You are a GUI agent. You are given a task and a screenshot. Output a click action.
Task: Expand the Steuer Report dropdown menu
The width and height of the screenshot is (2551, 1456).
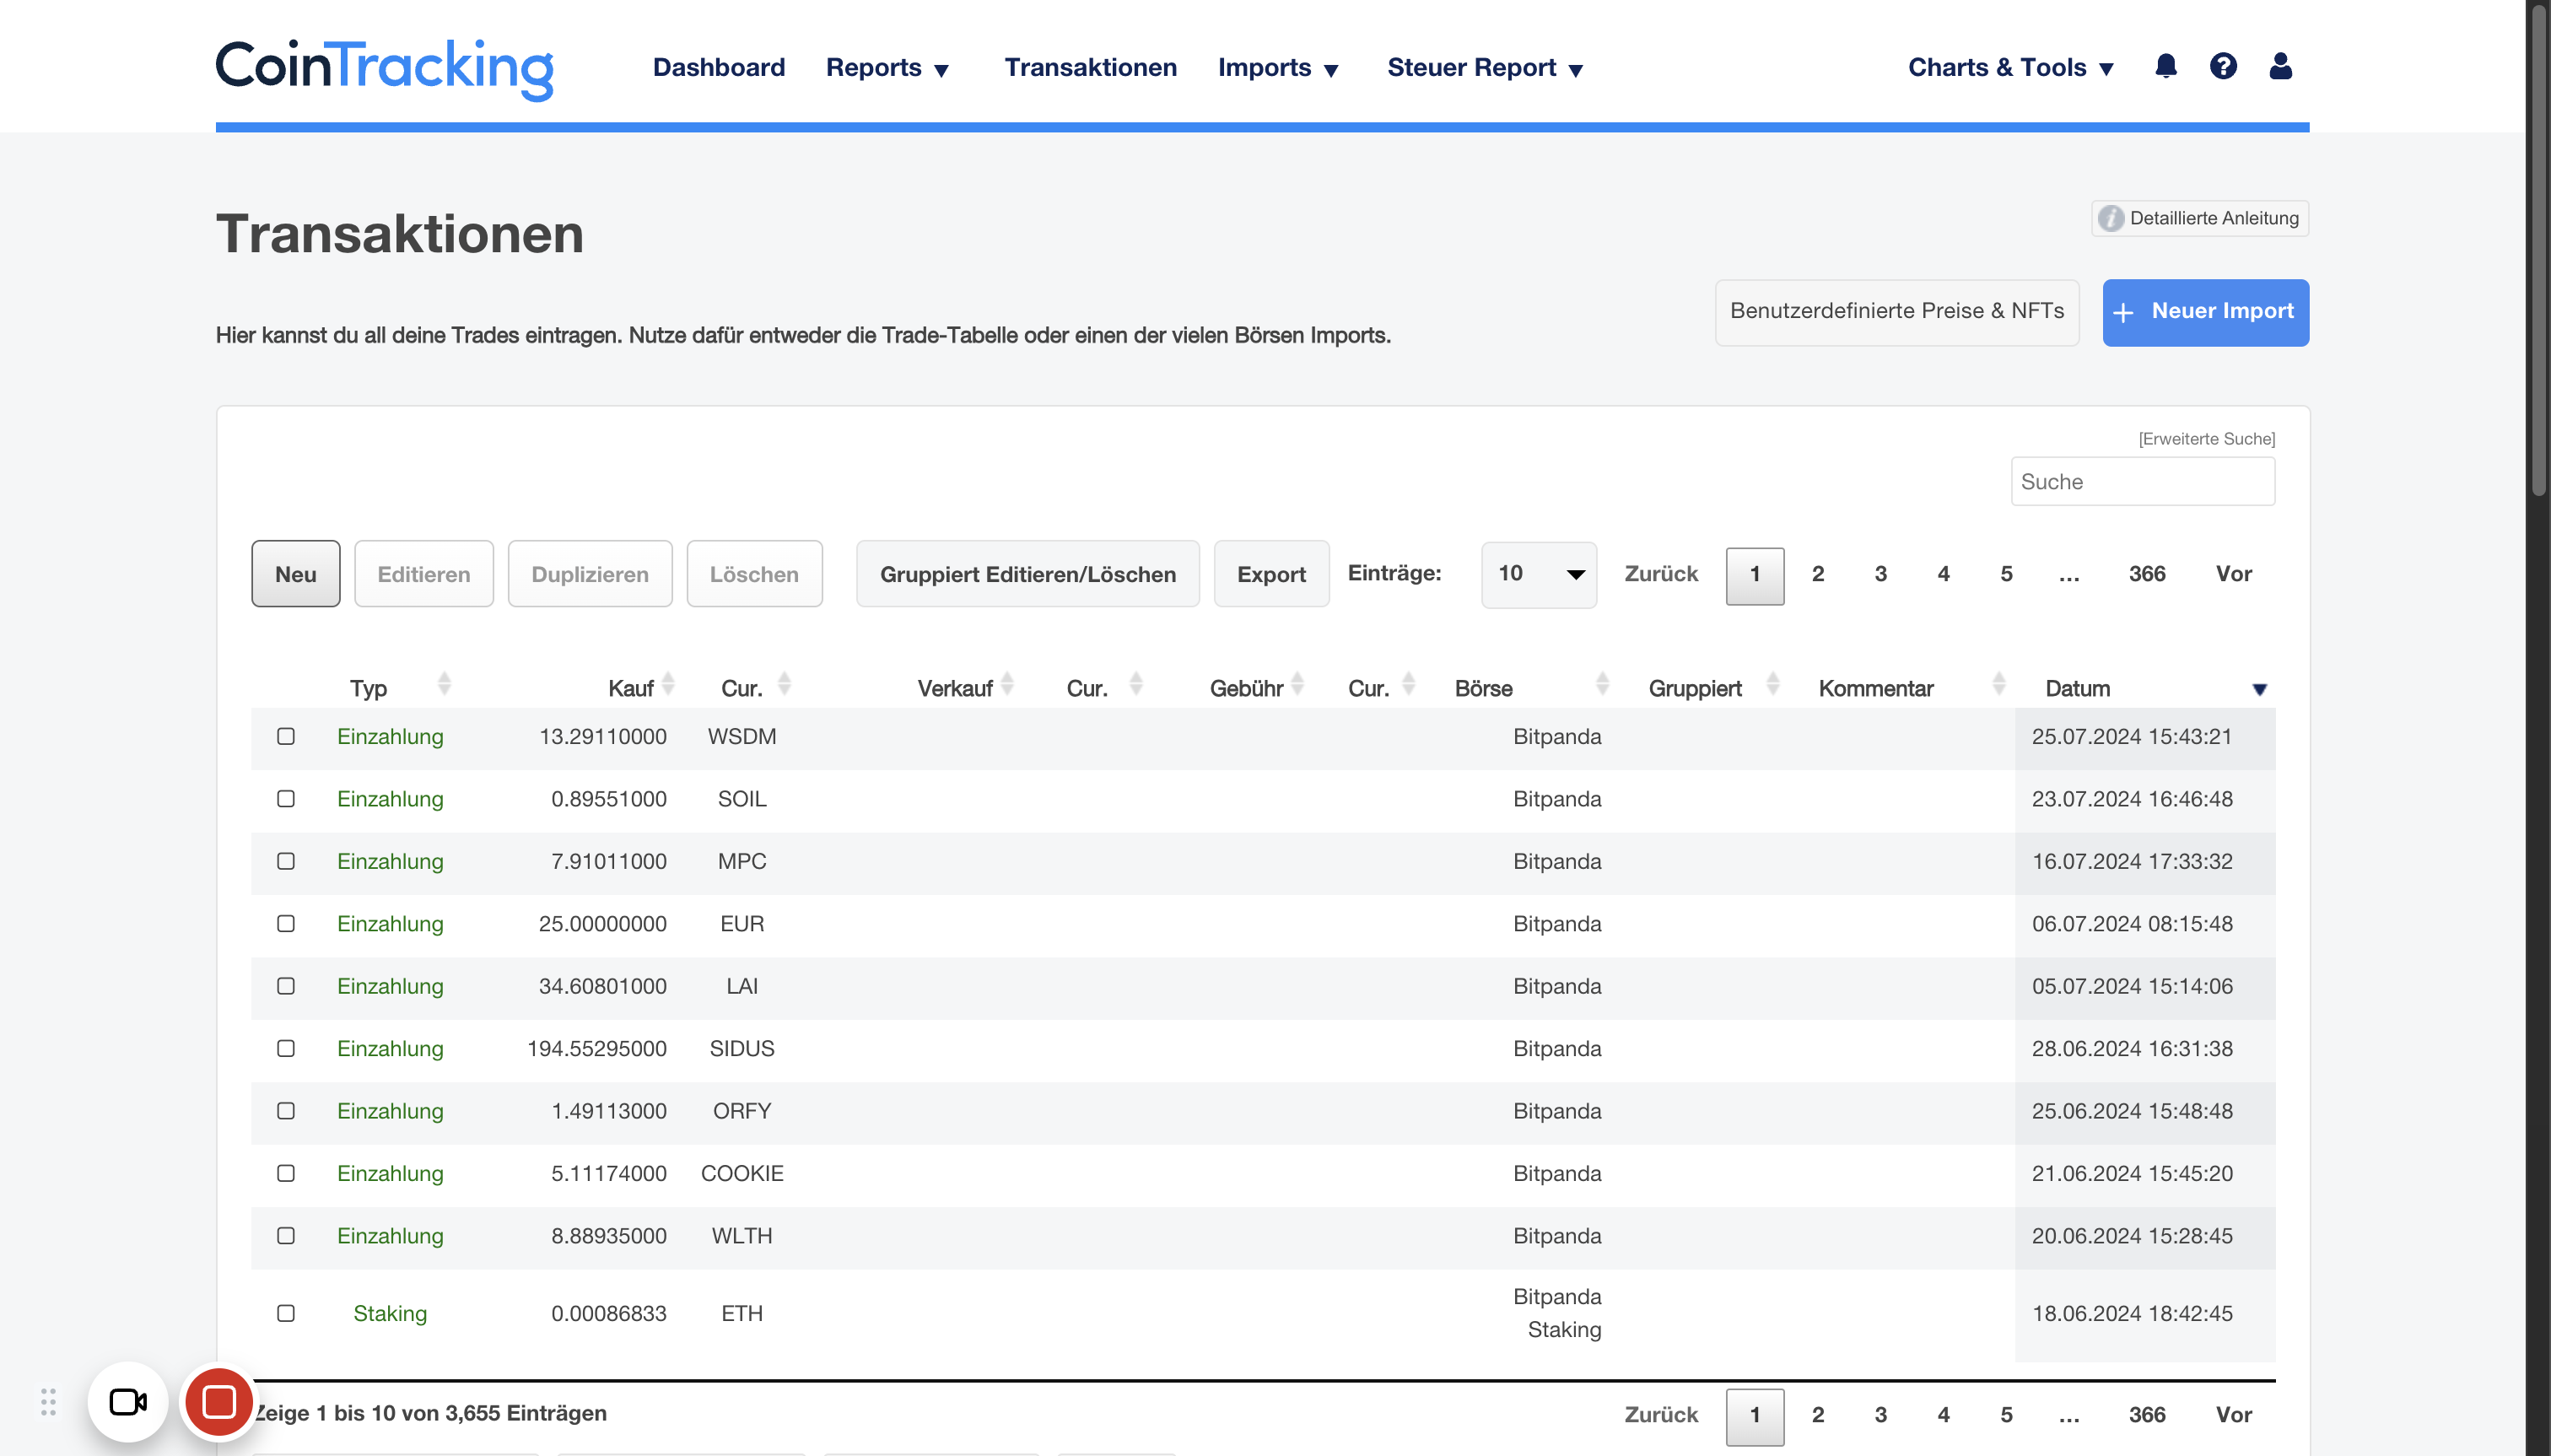(x=1485, y=68)
